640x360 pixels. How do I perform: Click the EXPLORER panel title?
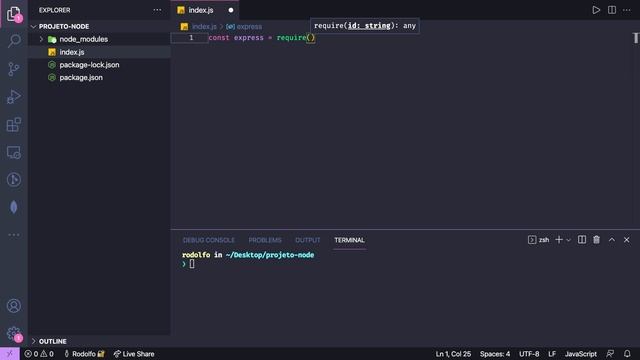click(x=54, y=10)
